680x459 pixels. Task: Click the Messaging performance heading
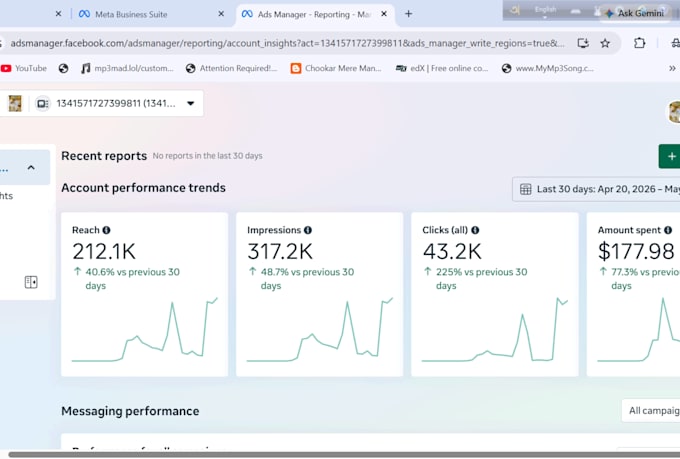tap(130, 411)
